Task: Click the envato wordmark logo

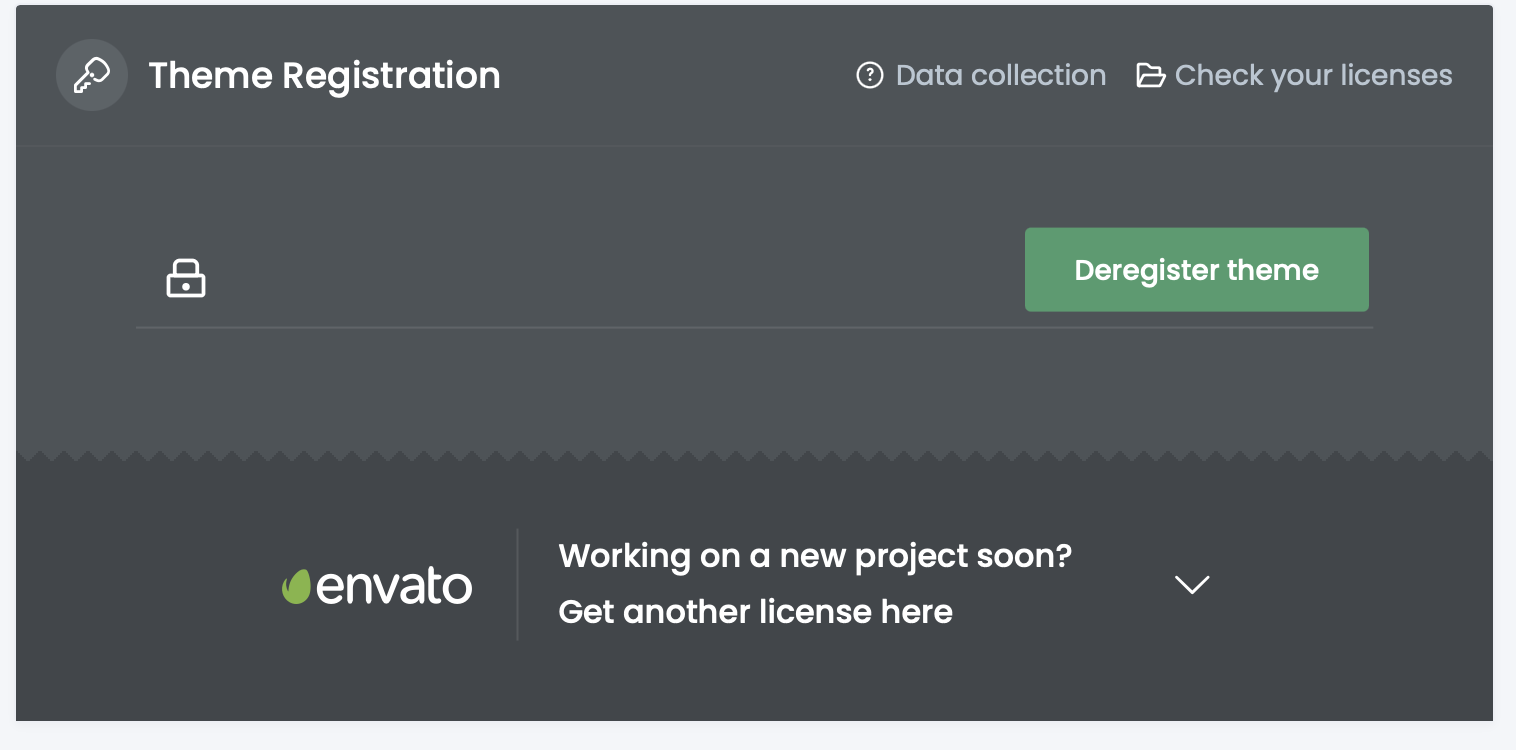Action: pyautogui.click(x=394, y=586)
